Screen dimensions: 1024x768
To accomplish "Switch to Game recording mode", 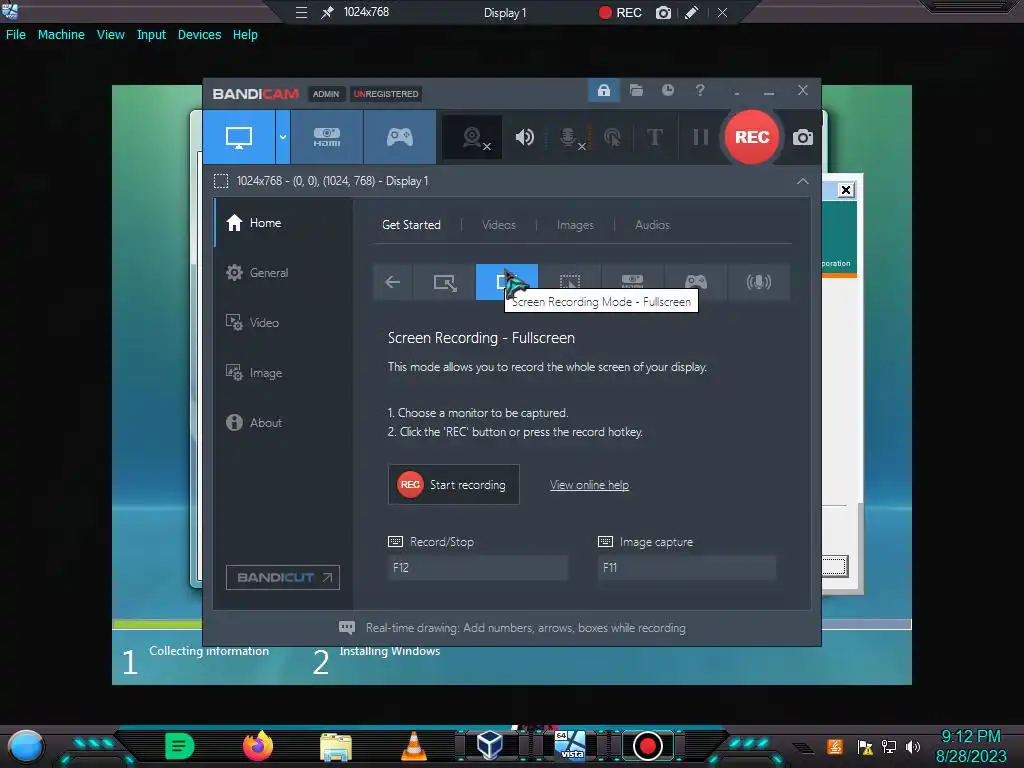I will [x=400, y=137].
